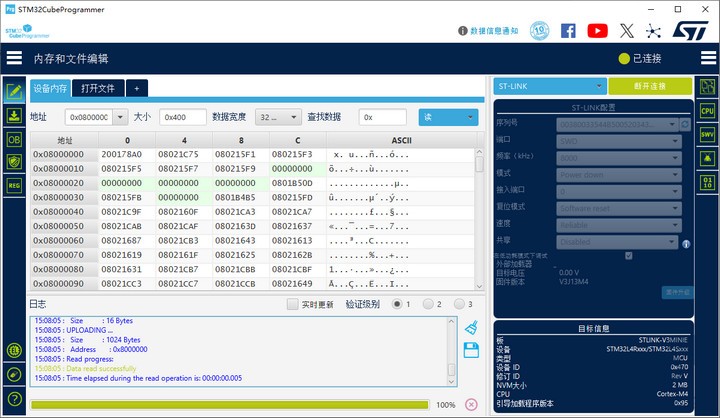
Task: Open Erasing & Programming download icon
Action: pyautogui.click(x=14, y=115)
